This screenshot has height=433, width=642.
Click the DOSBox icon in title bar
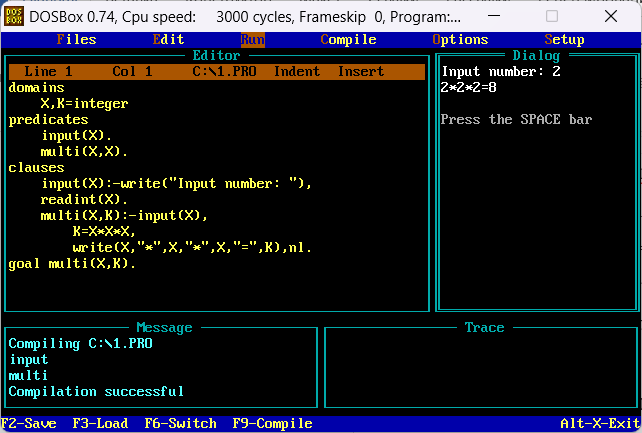click(x=14, y=16)
